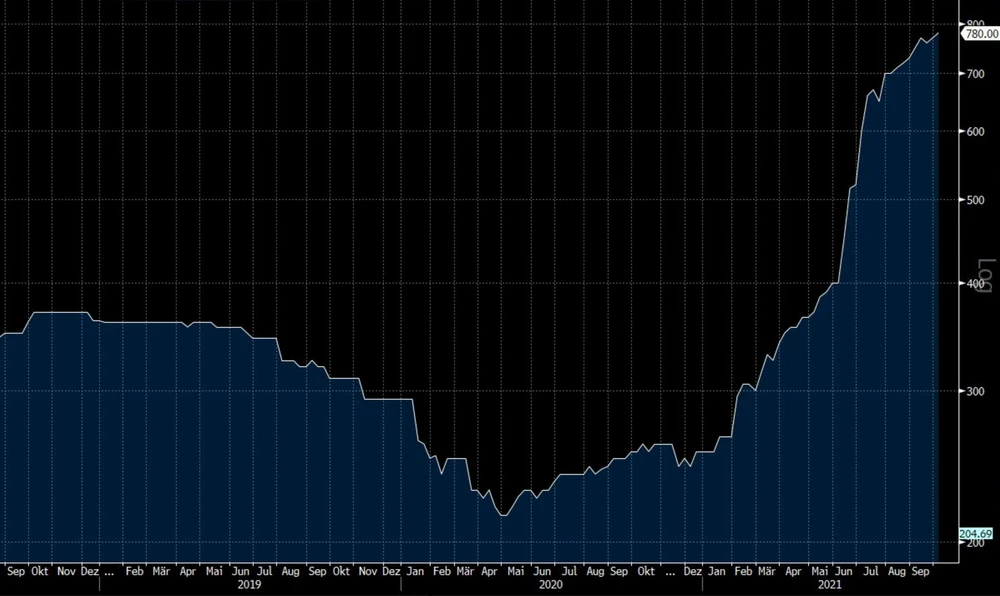The height and width of the screenshot is (596, 1000).
Task: Click the 600 tick on price axis
Action: (x=971, y=131)
